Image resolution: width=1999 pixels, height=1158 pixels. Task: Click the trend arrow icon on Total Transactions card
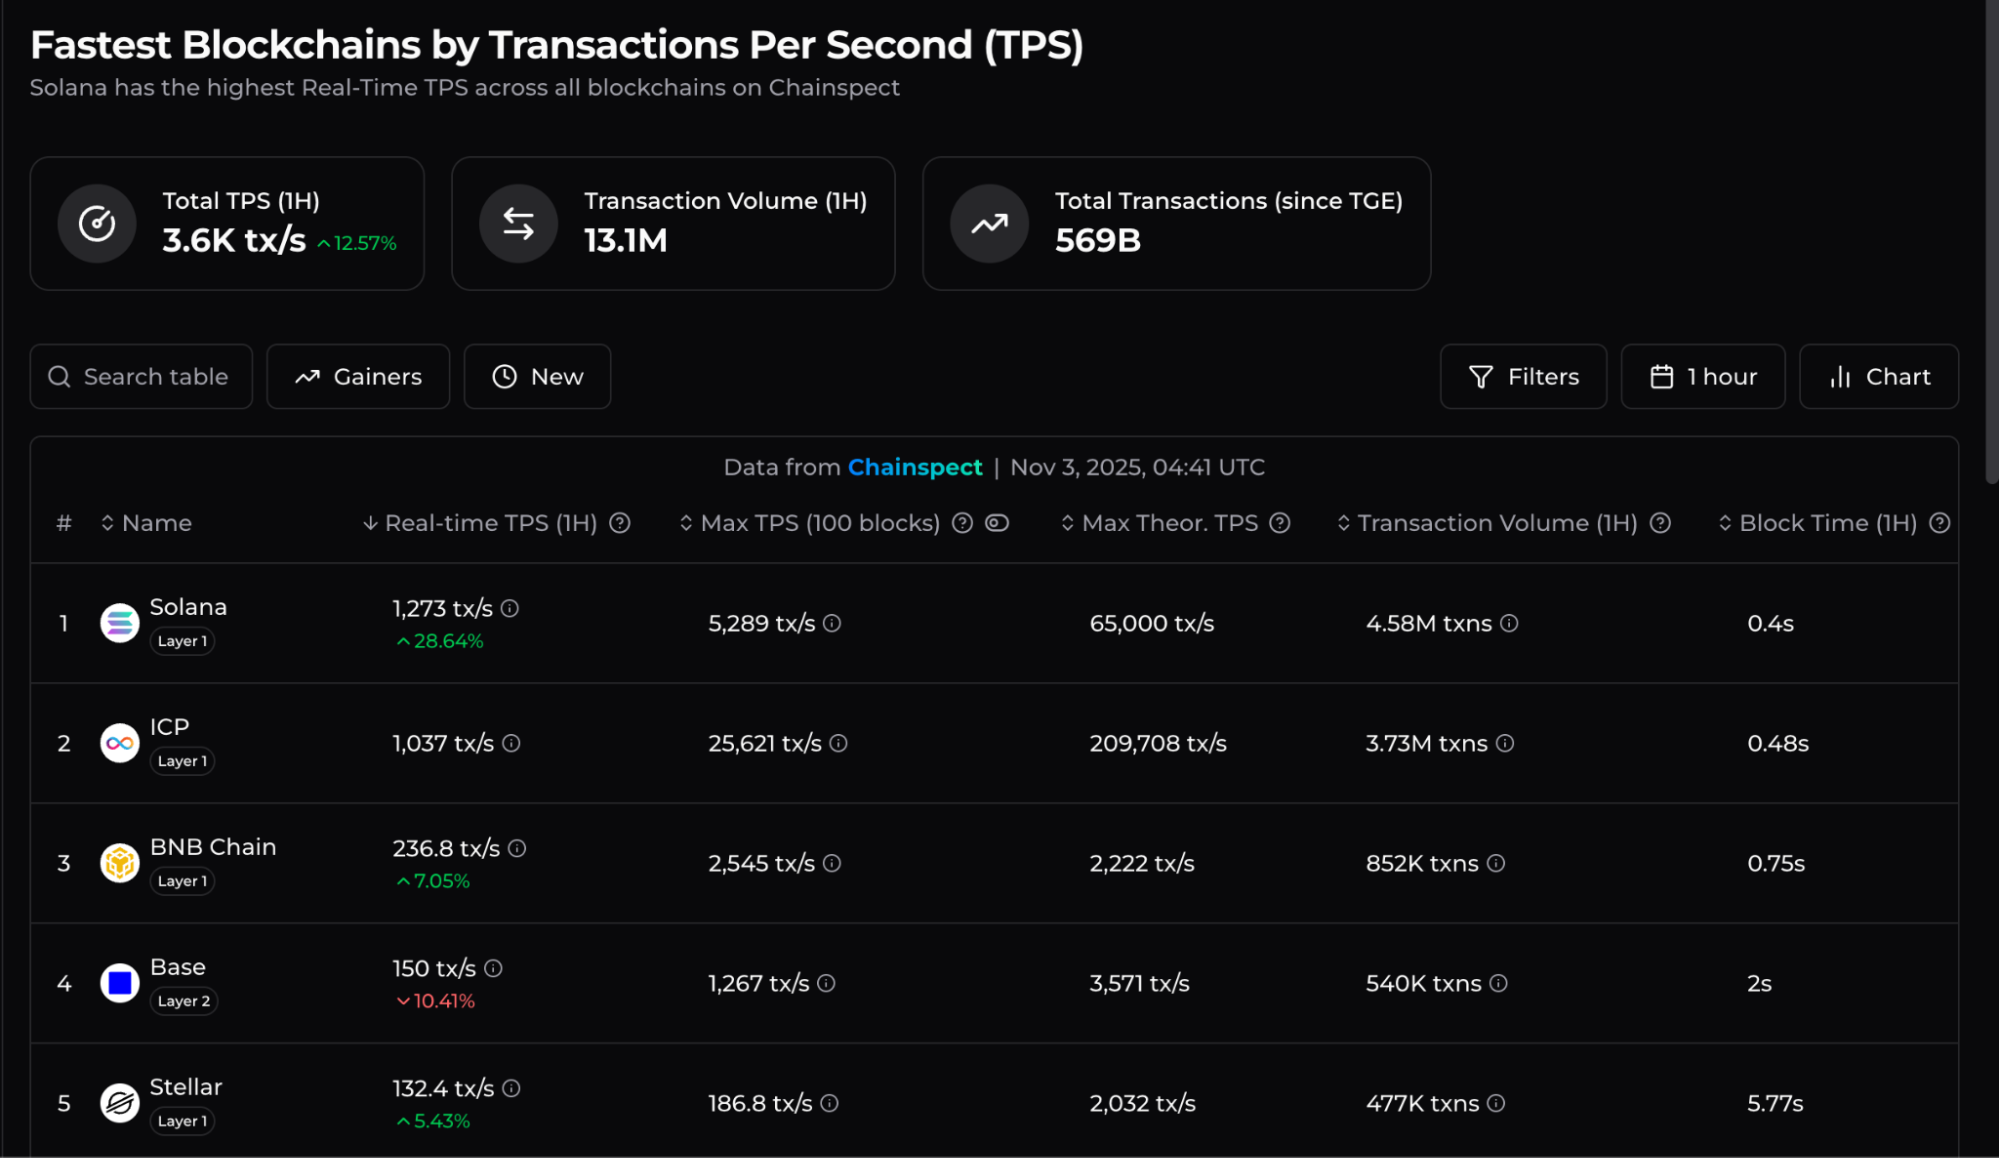[988, 223]
